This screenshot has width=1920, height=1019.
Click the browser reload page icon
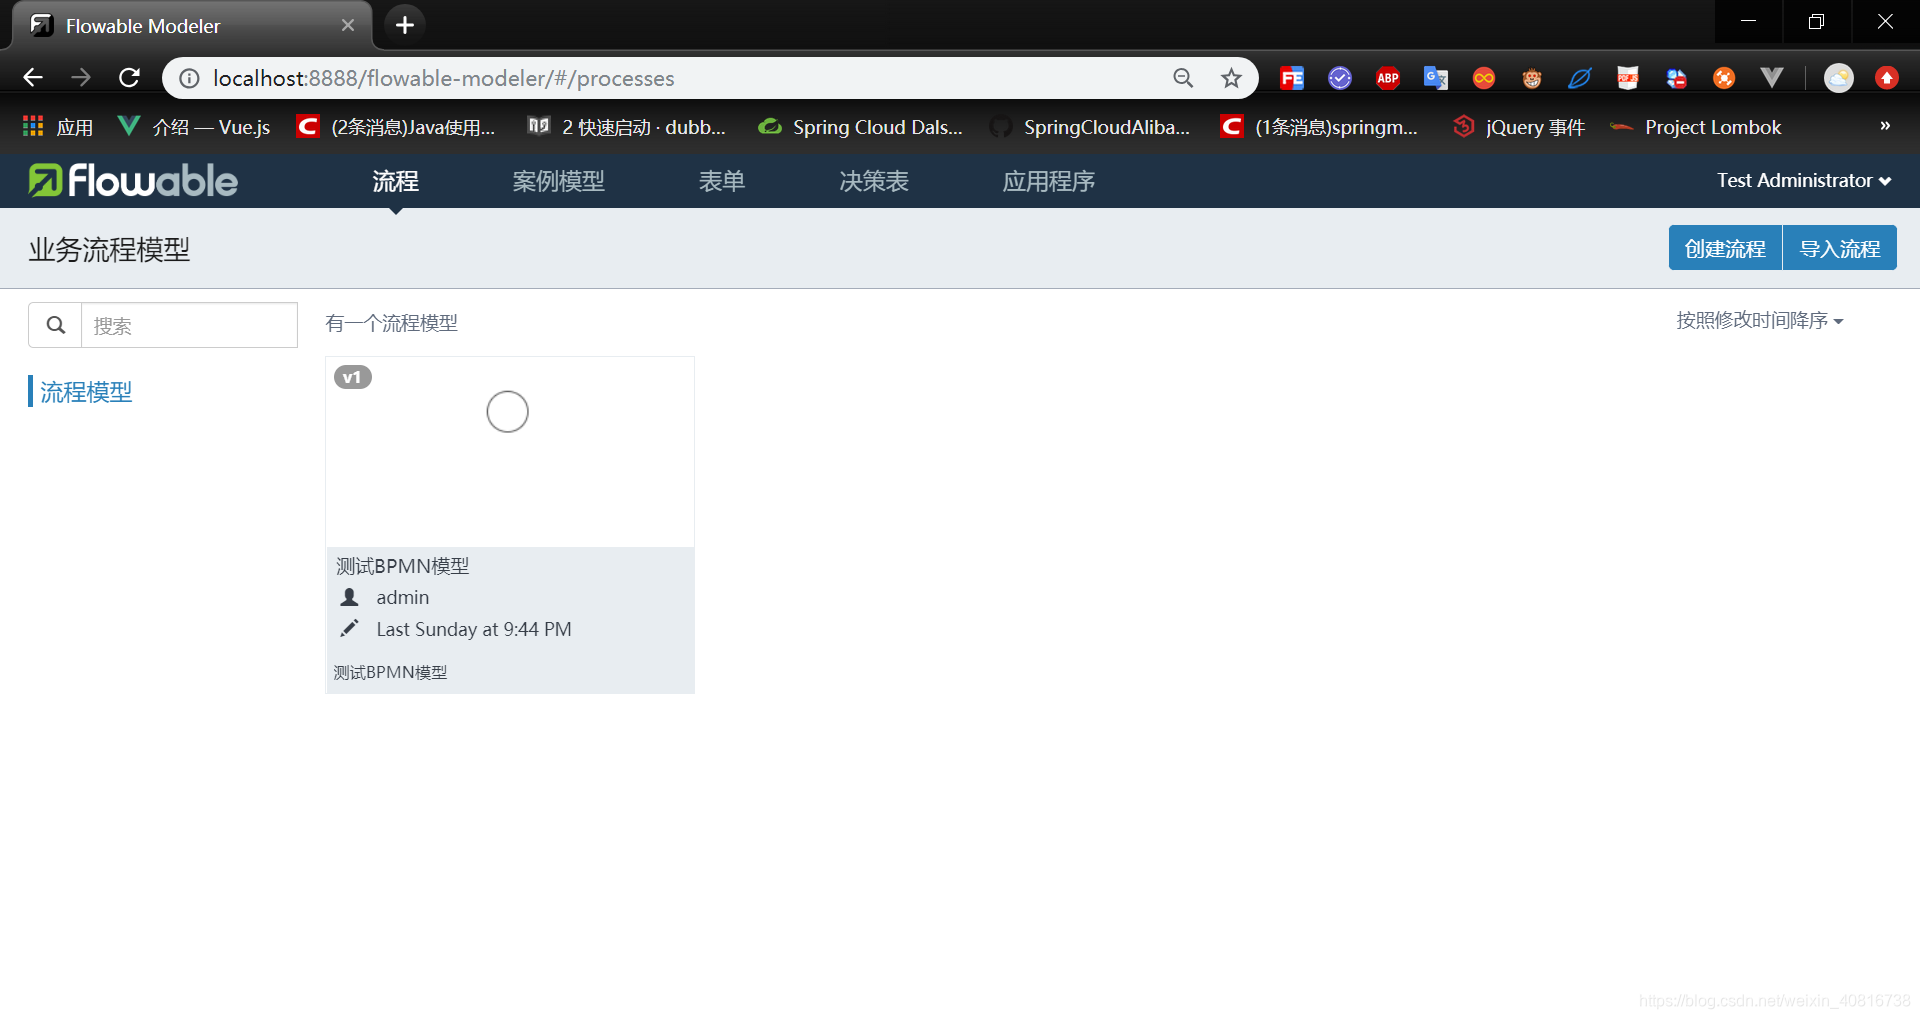tap(128, 77)
